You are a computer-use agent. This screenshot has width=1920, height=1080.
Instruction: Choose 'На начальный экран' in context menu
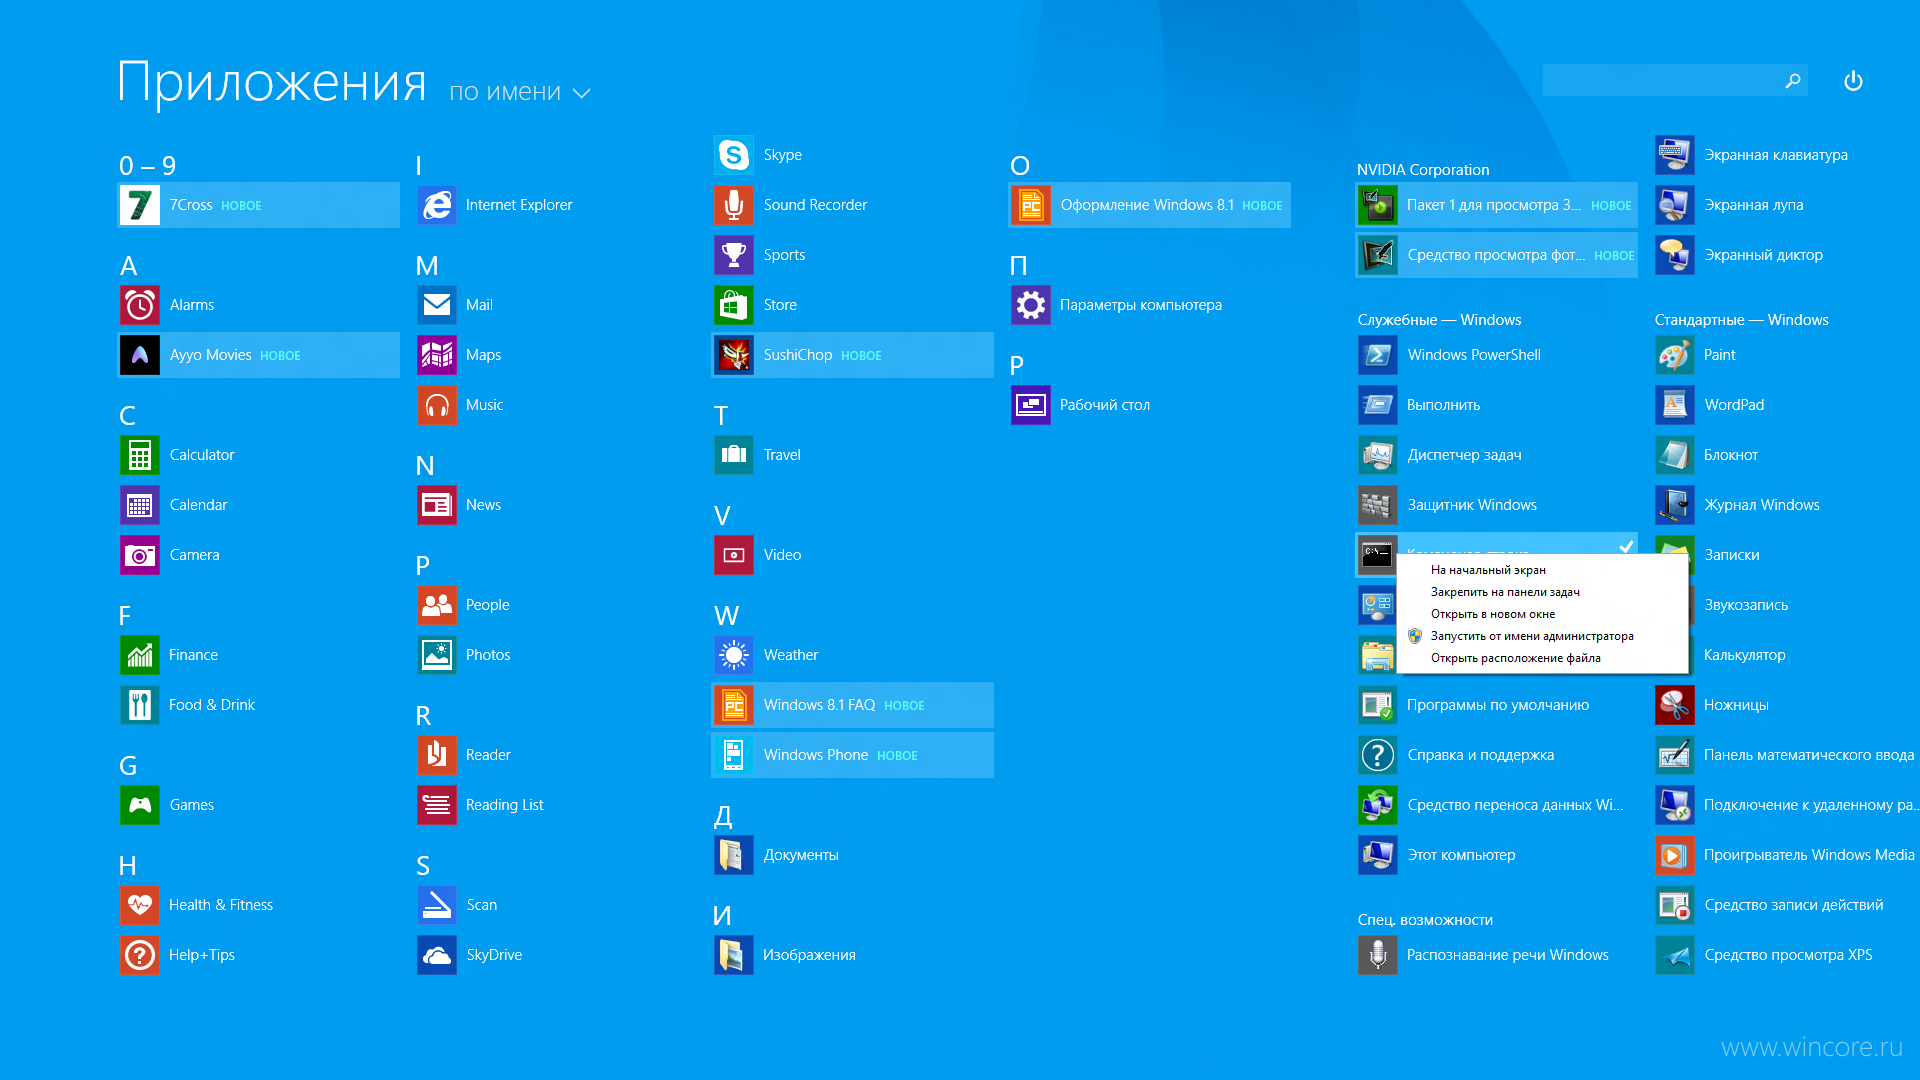tap(1488, 570)
